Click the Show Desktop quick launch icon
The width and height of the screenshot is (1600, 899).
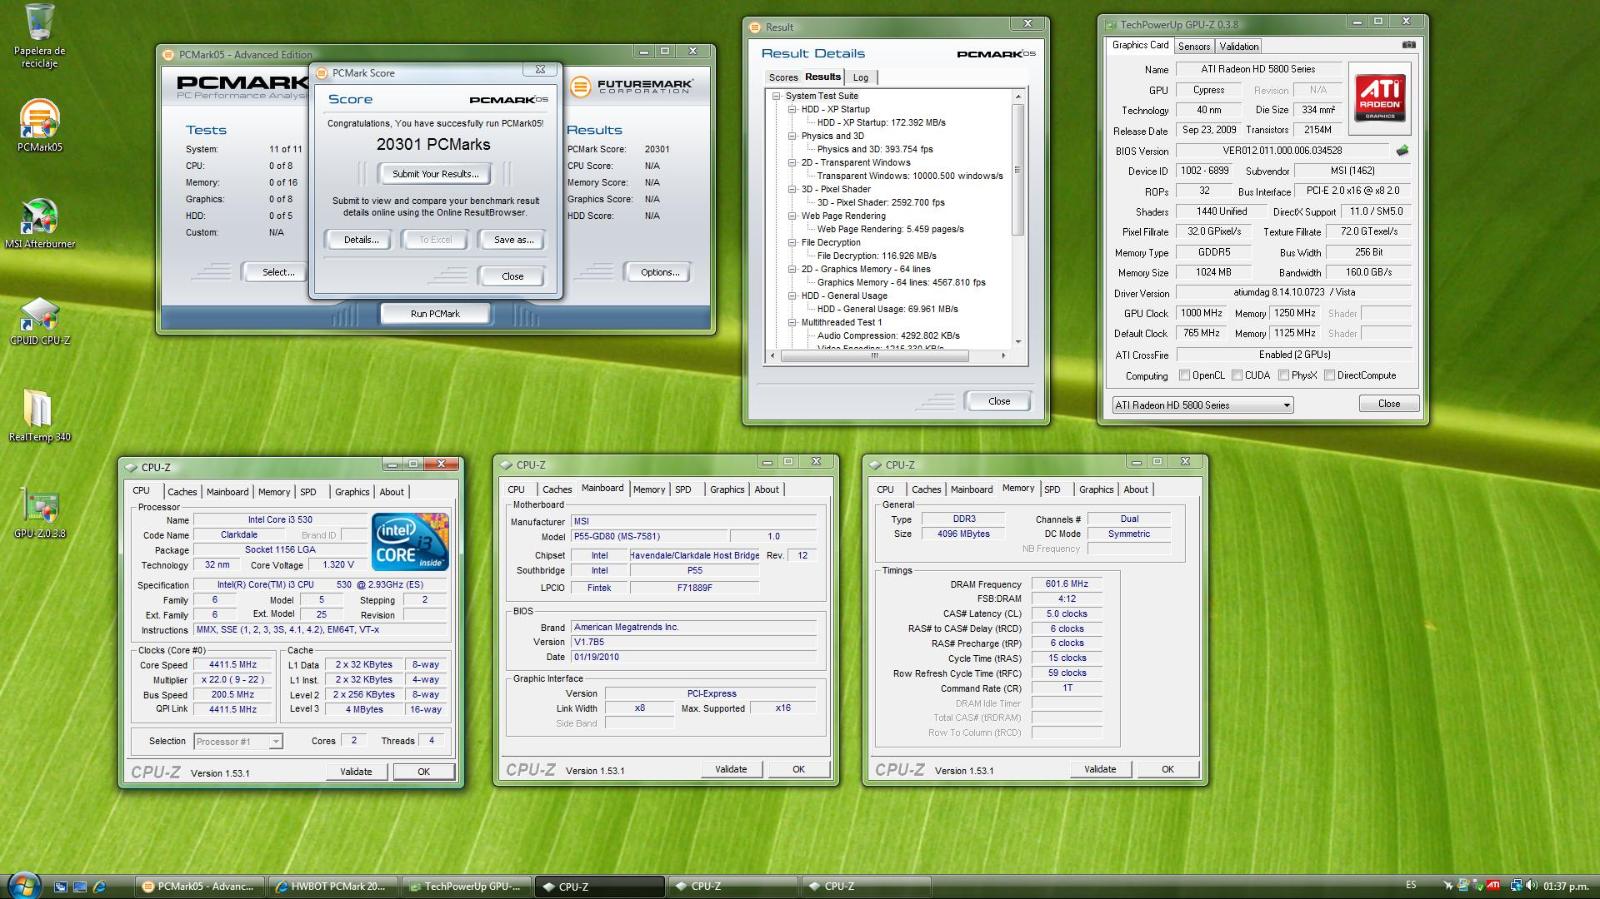pos(61,886)
